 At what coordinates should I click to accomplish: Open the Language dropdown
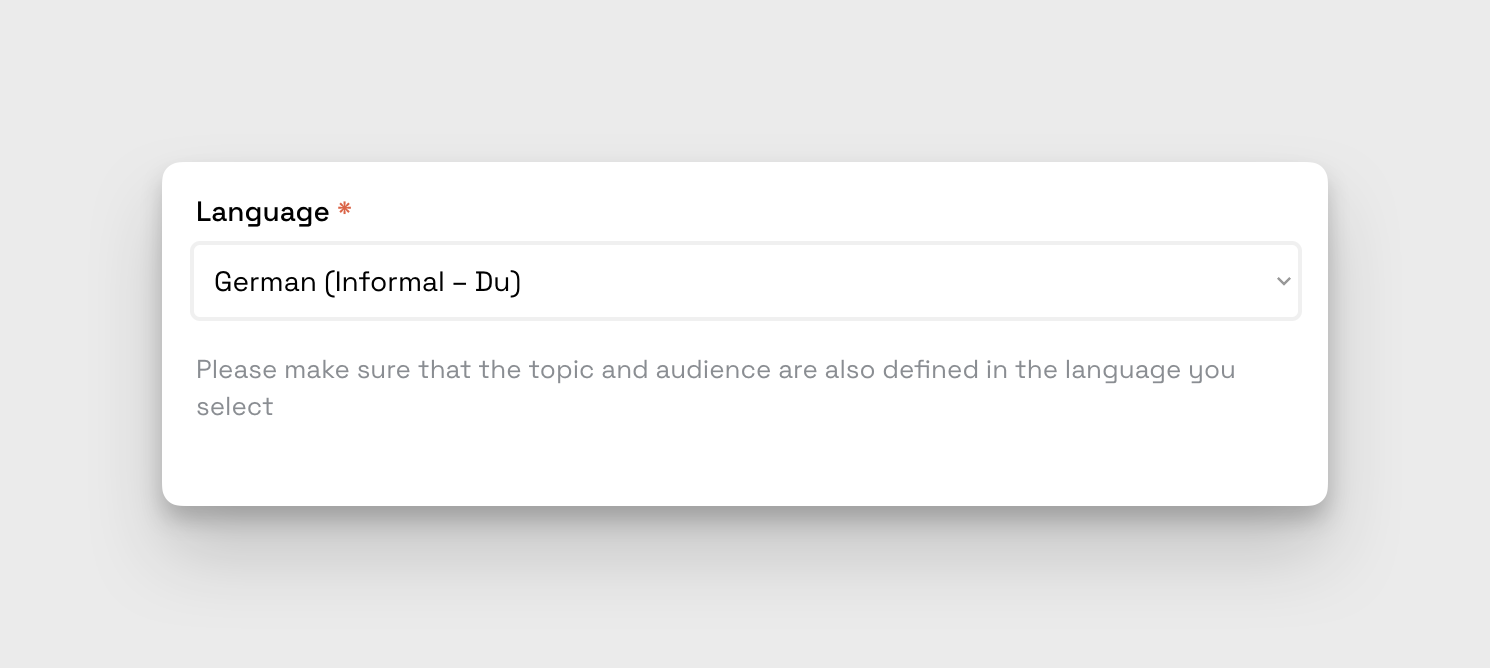pyautogui.click(x=745, y=282)
